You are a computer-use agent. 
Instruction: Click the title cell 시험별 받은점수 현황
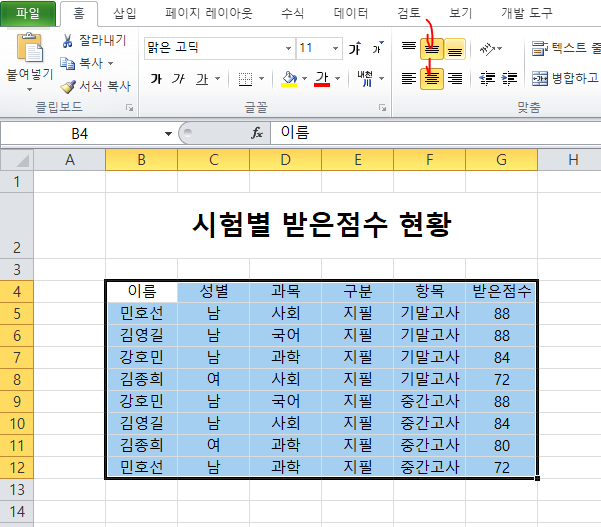coord(322,225)
